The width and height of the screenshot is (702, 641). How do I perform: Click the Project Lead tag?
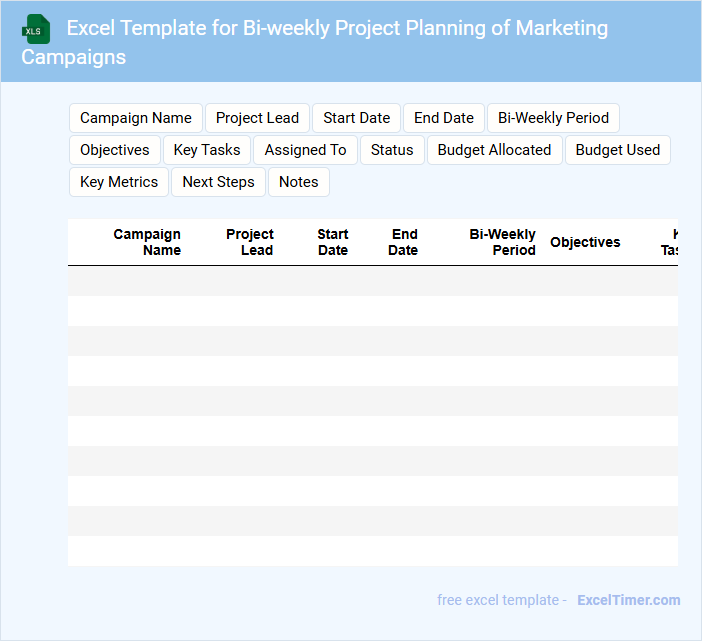point(257,118)
